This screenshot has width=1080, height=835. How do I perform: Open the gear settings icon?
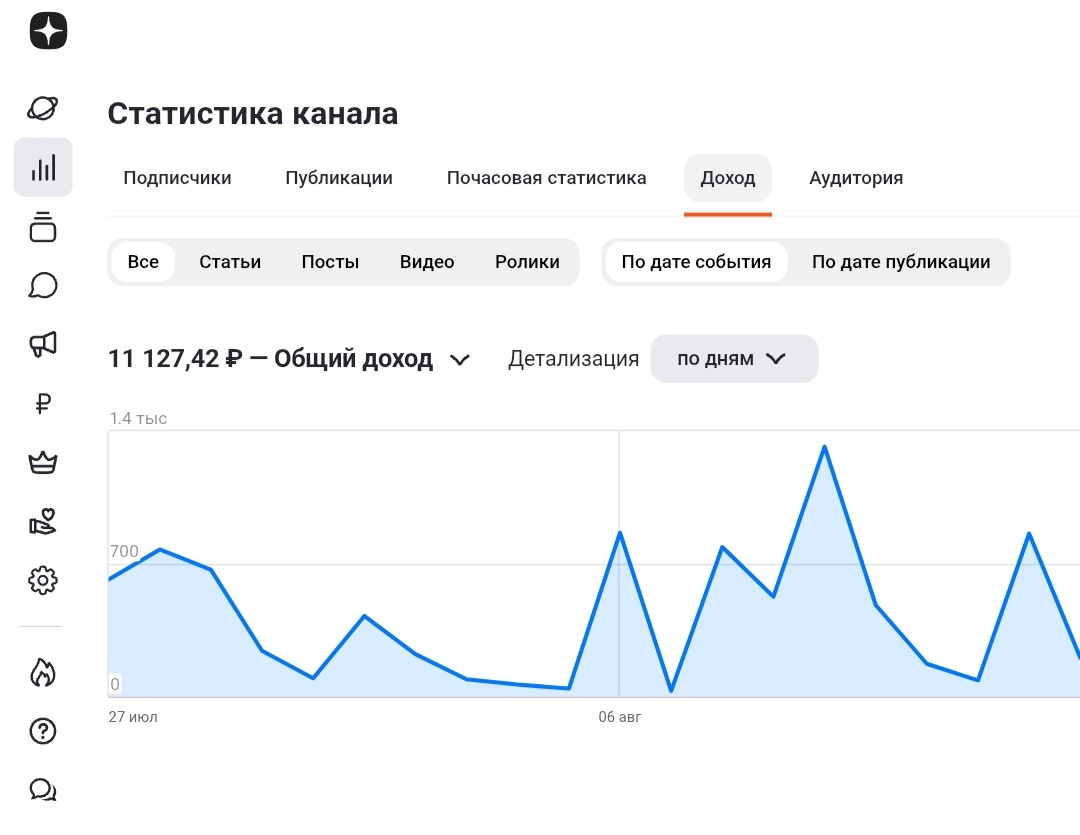click(x=43, y=581)
